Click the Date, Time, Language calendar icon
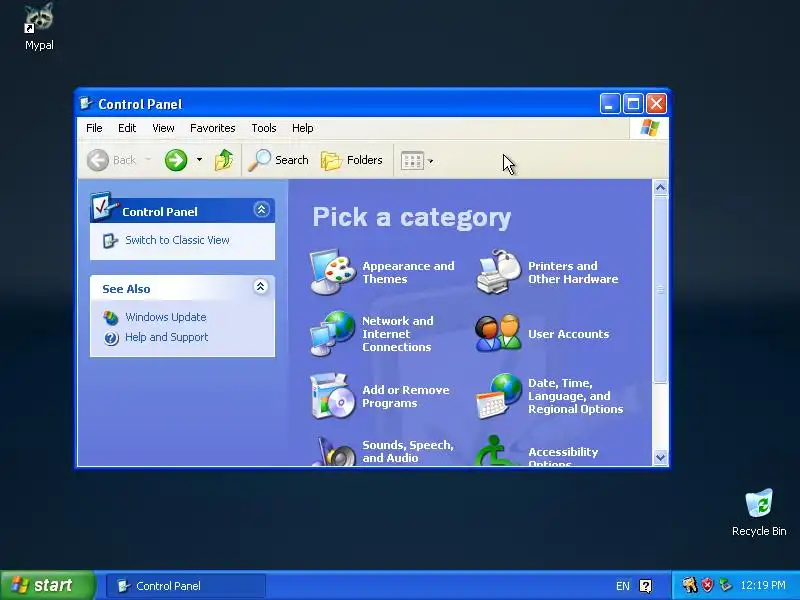 coord(499,396)
